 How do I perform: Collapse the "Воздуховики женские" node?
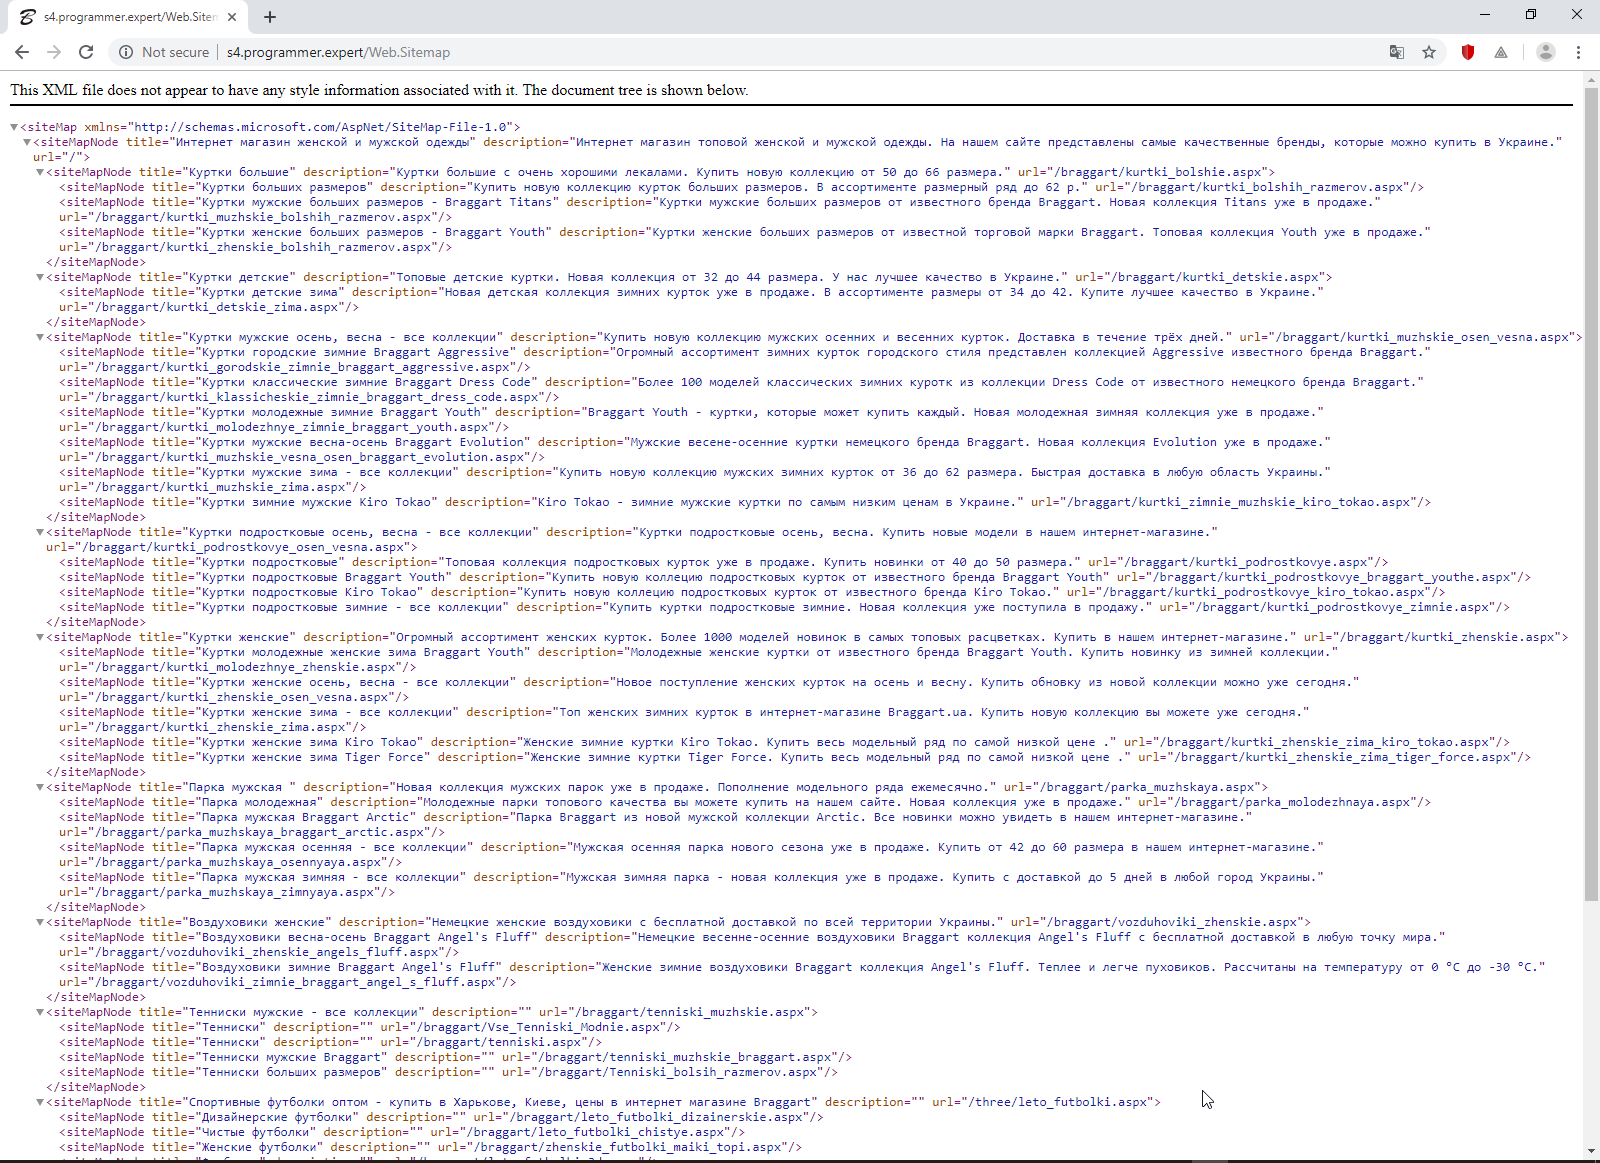click(x=40, y=922)
